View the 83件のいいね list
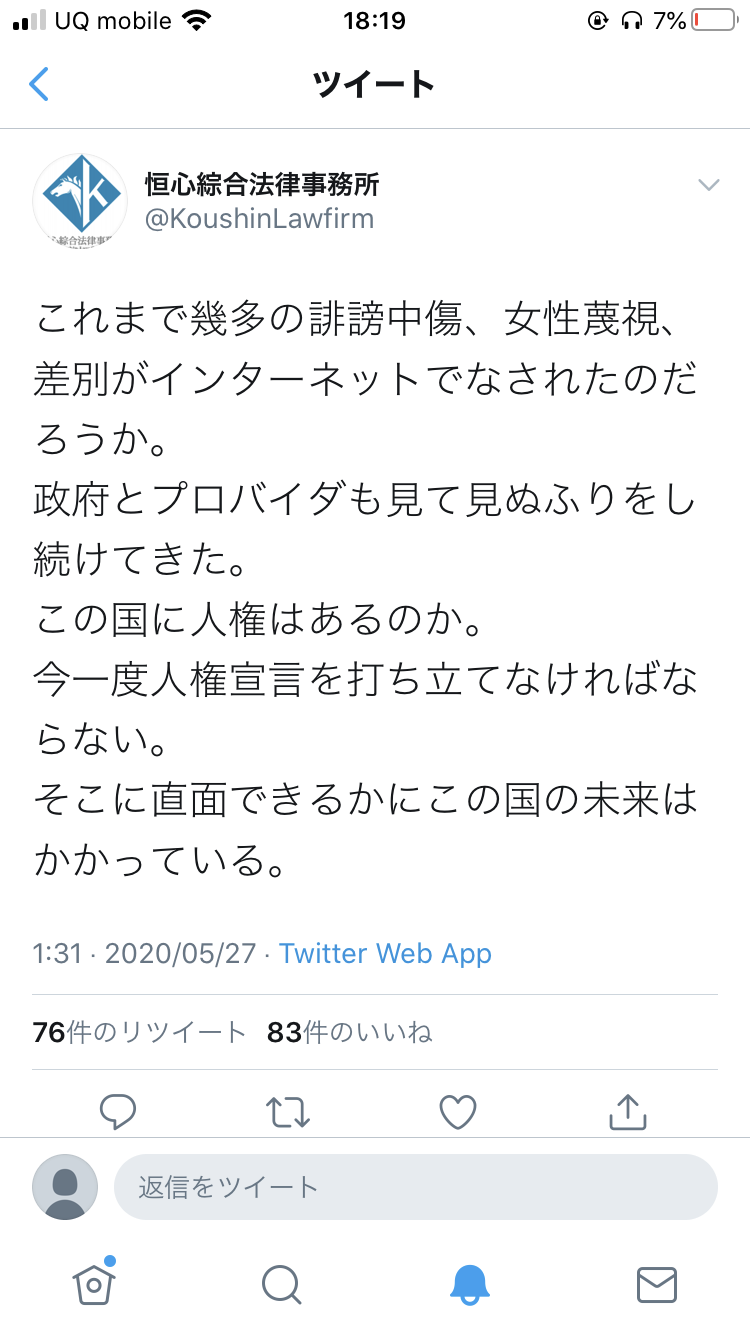The image size is (750, 1334). [350, 1032]
